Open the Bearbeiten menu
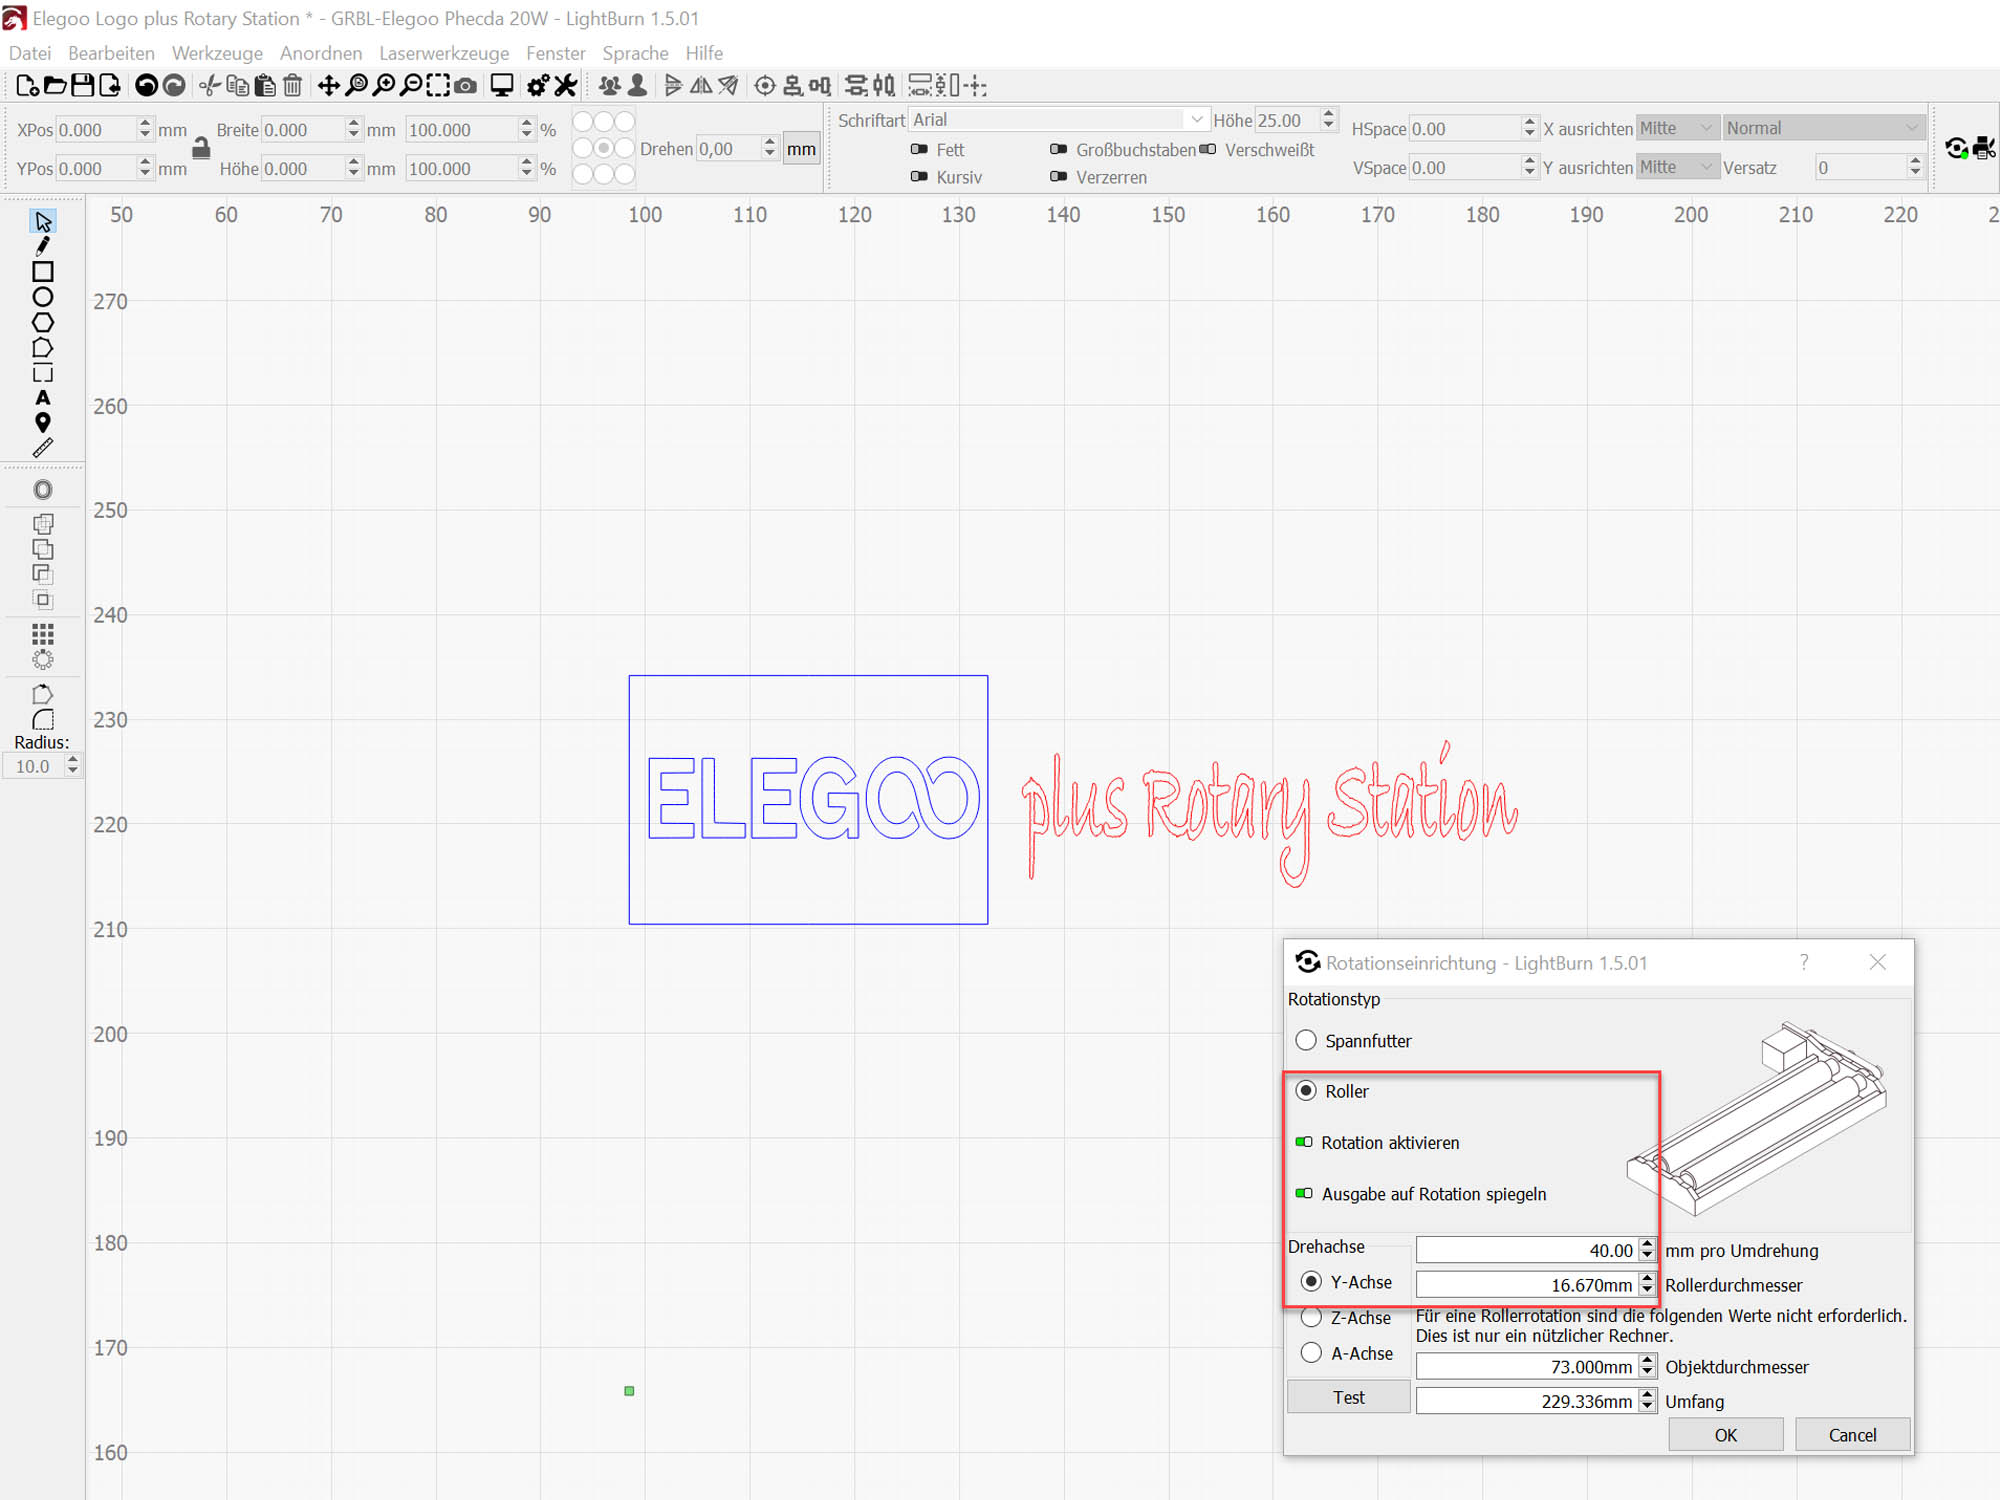Image resolution: width=2000 pixels, height=1500 pixels. 111,53
